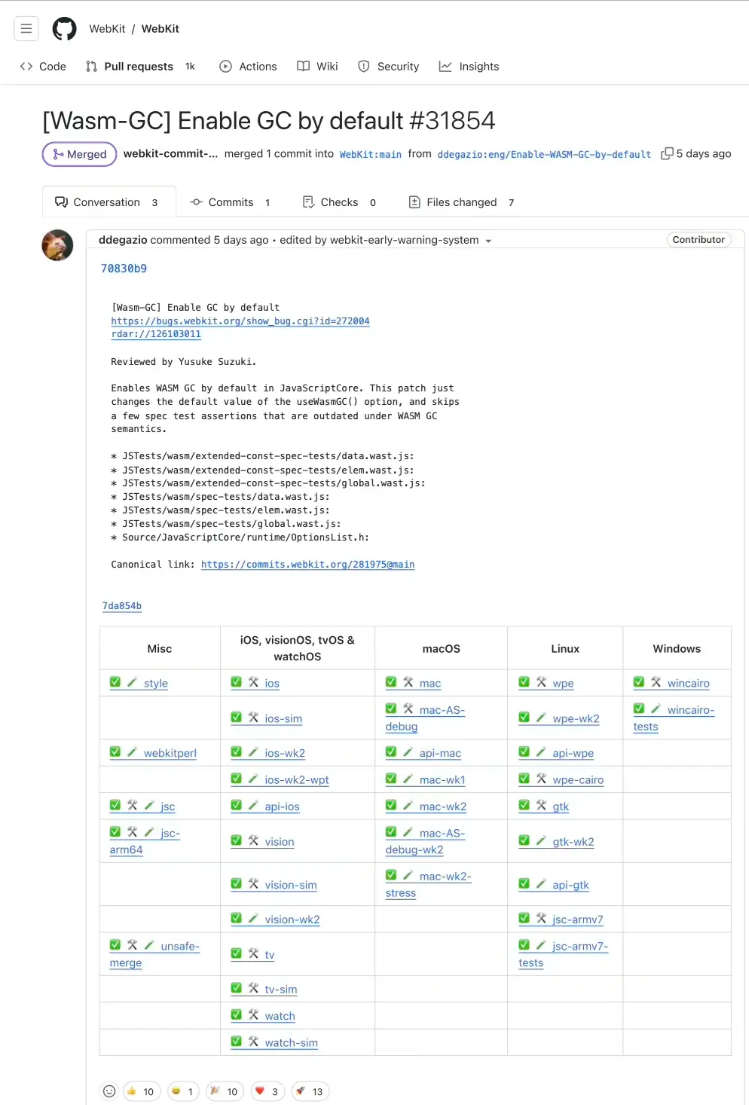The image size is (749, 1105).
Task: Open the ios-sim build status link
Action: [283, 718]
